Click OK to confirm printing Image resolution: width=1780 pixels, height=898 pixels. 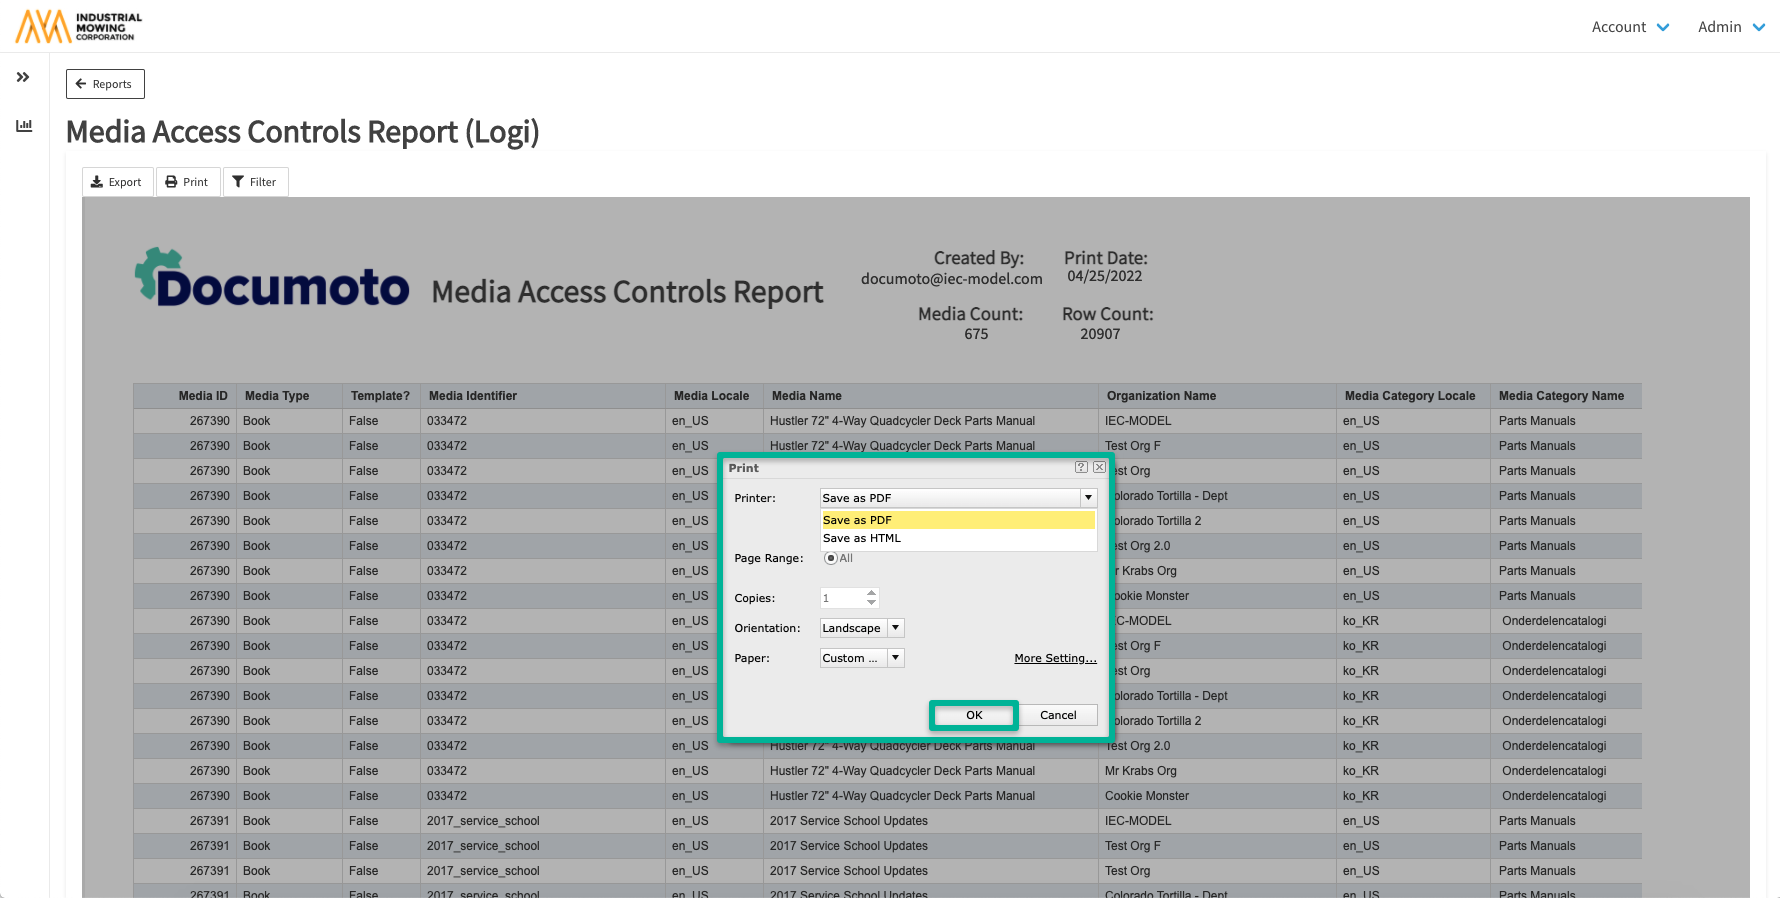click(974, 715)
